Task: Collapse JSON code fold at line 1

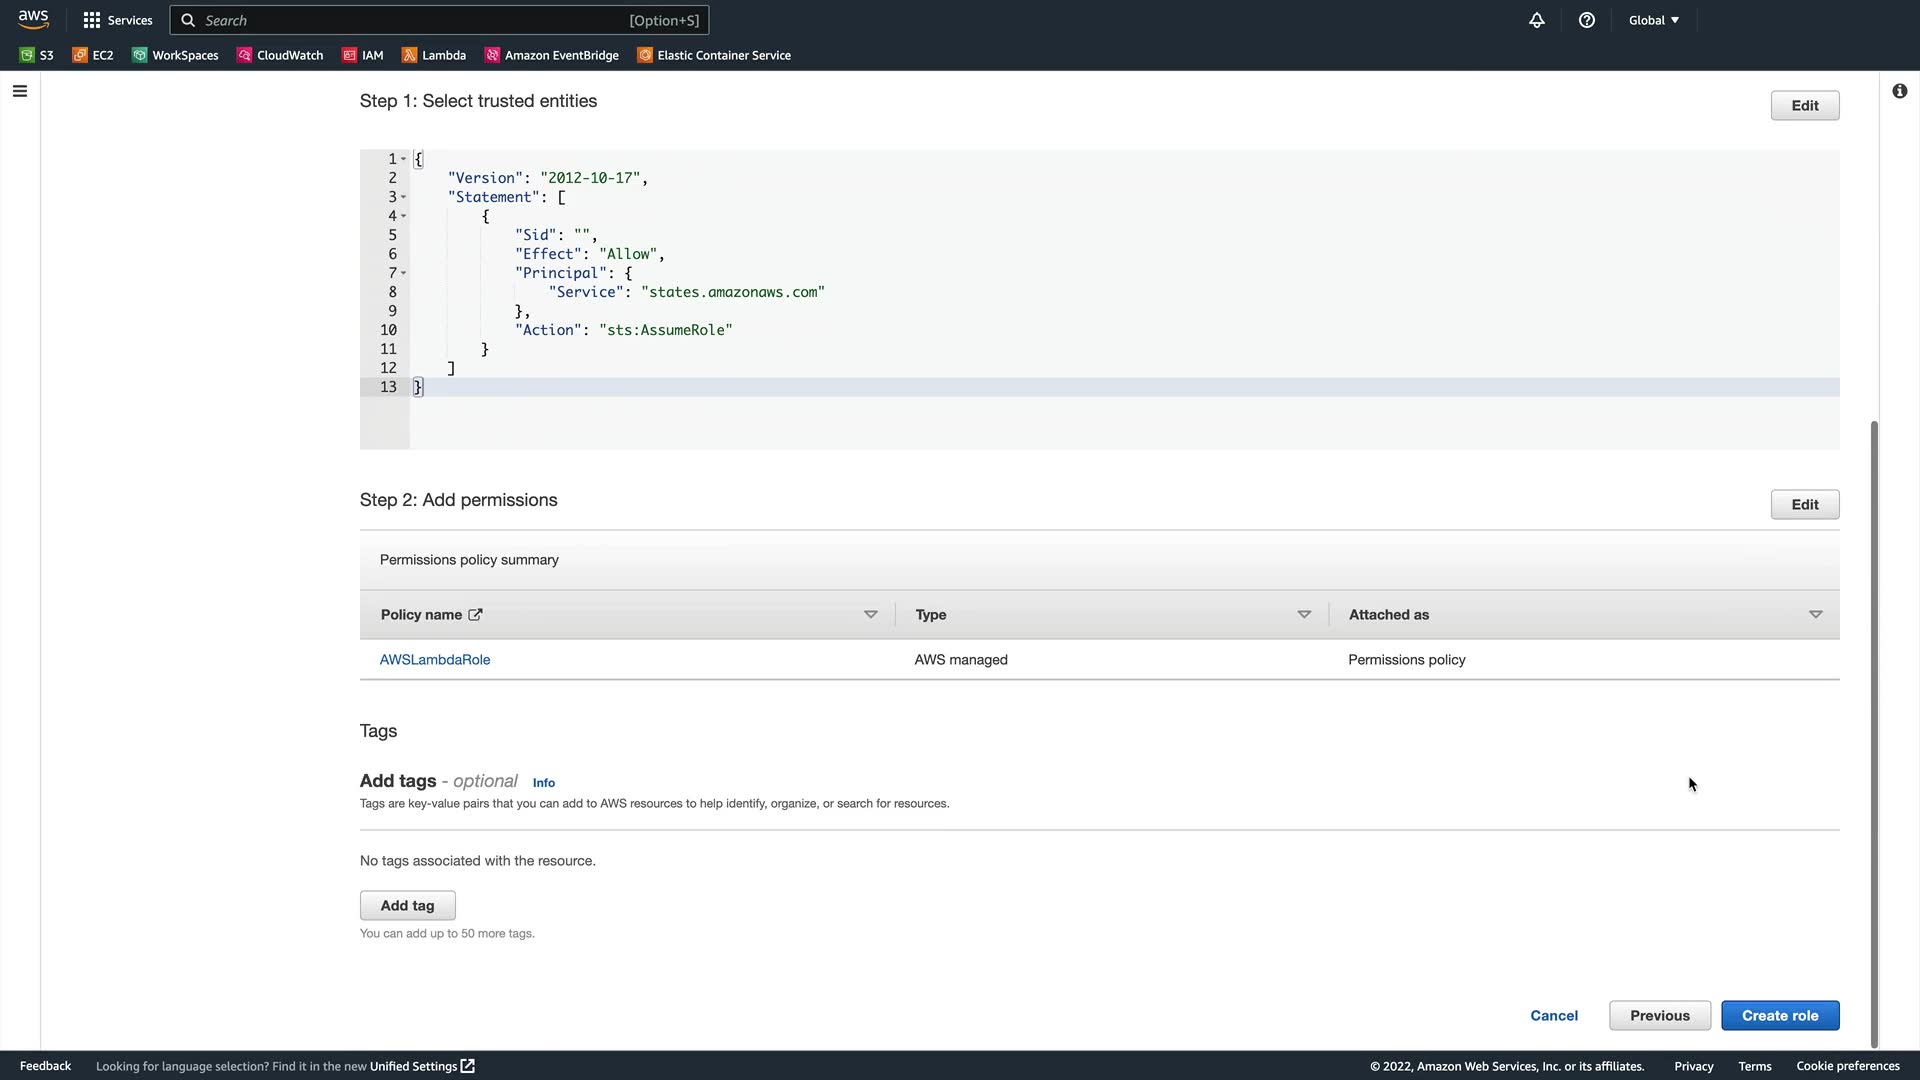Action: click(x=404, y=159)
